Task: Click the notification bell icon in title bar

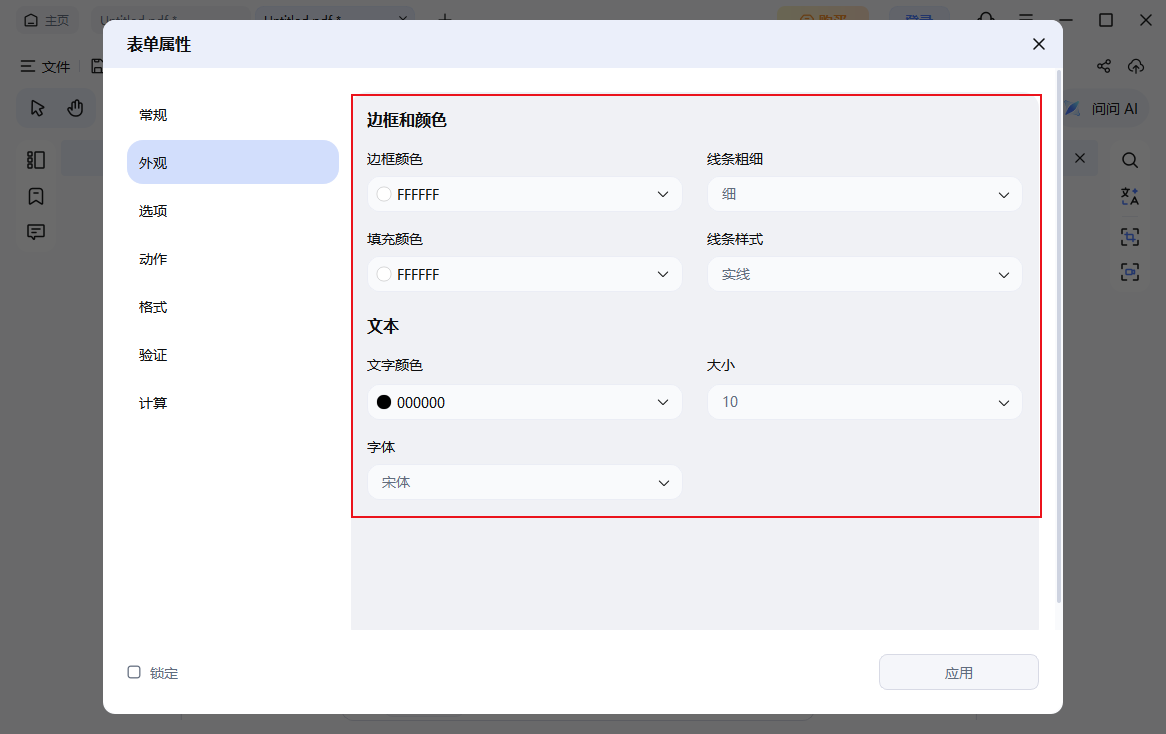Action: (987, 16)
